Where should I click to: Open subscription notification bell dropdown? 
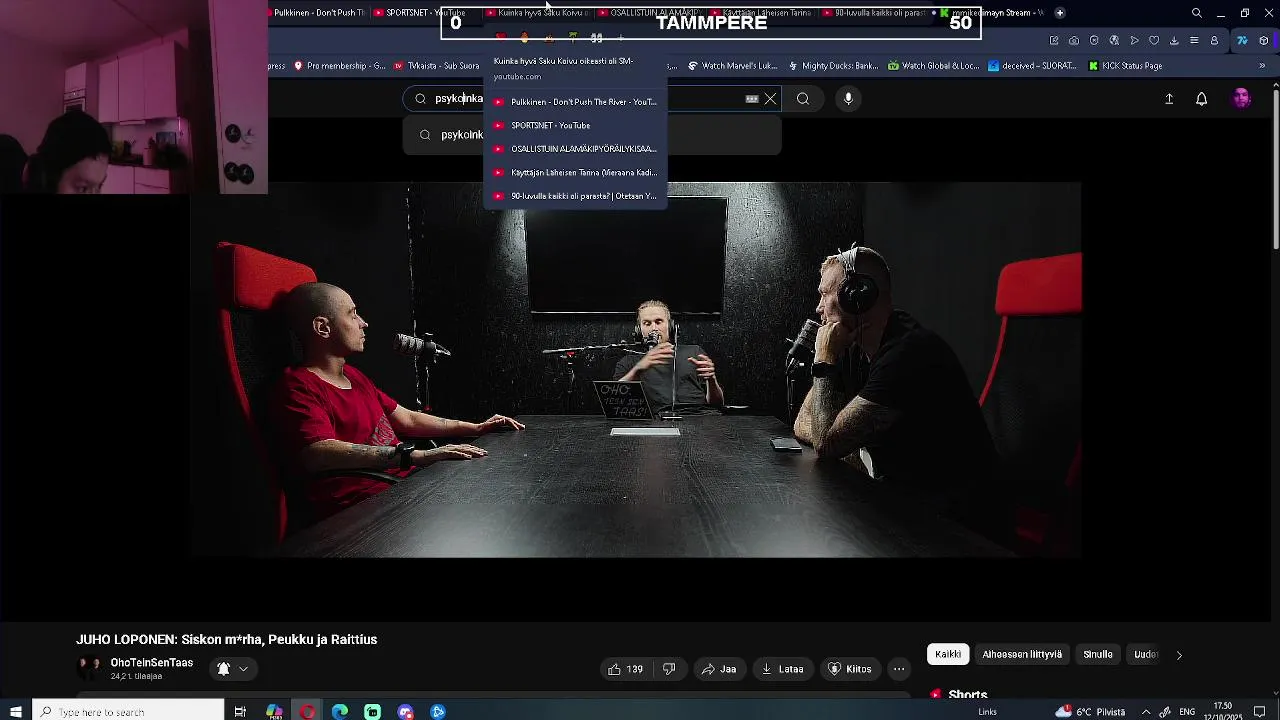[x=232, y=669]
